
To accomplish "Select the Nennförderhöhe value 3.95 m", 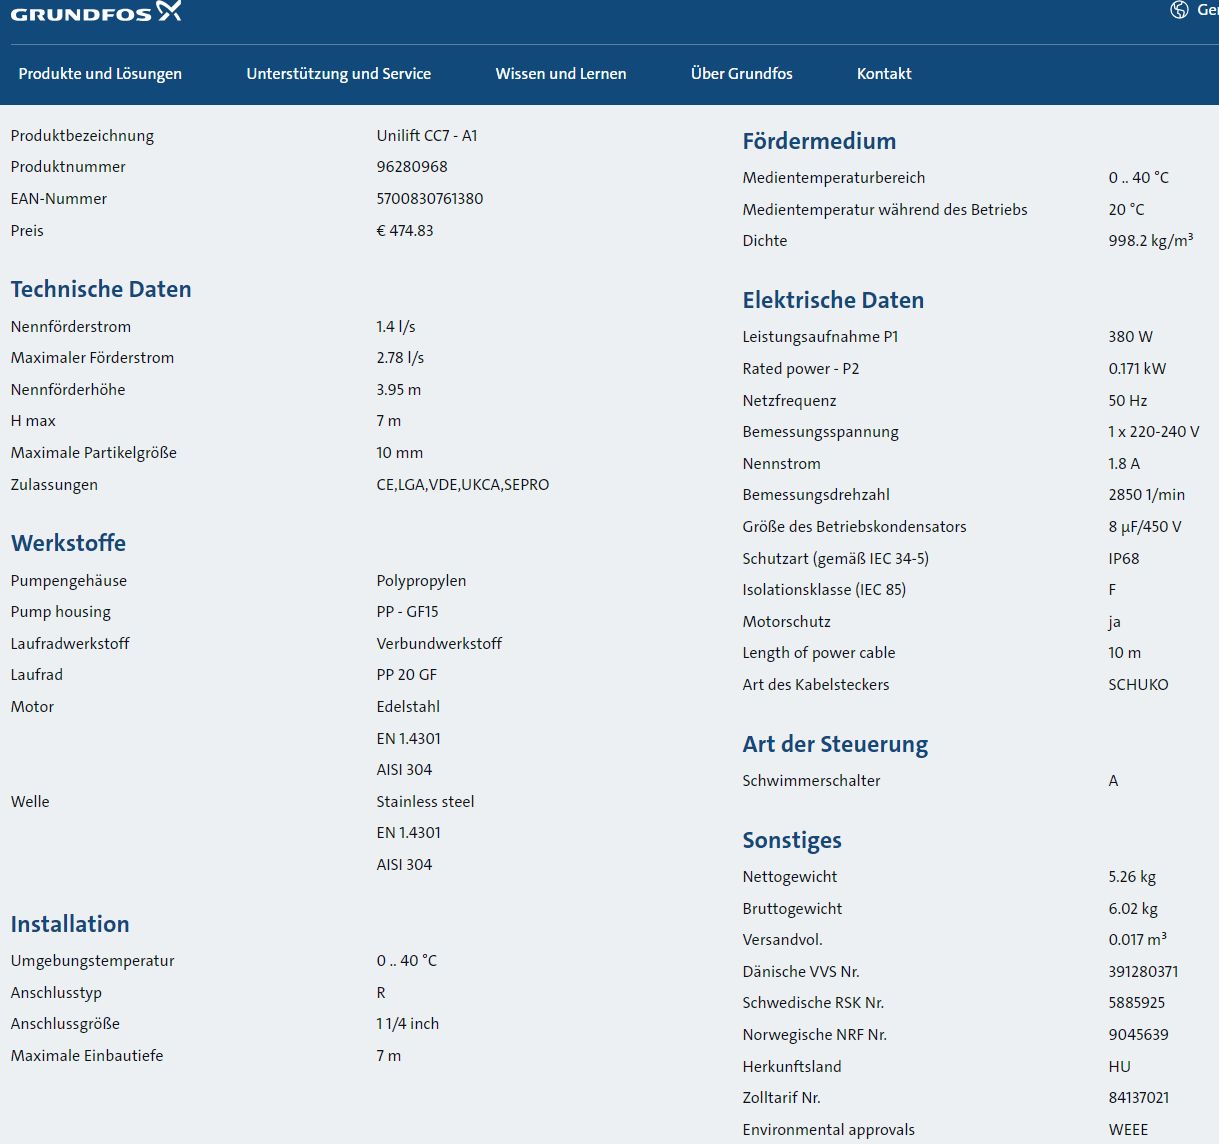I will [x=399, y=390].
